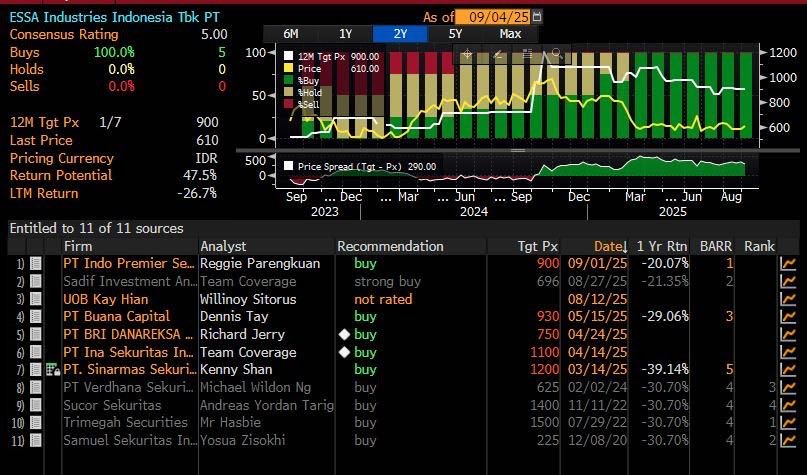Open the chart icon for Sucor Sekuritas row
This screenshot has width=807, height=475.
(x=787, y=406)
